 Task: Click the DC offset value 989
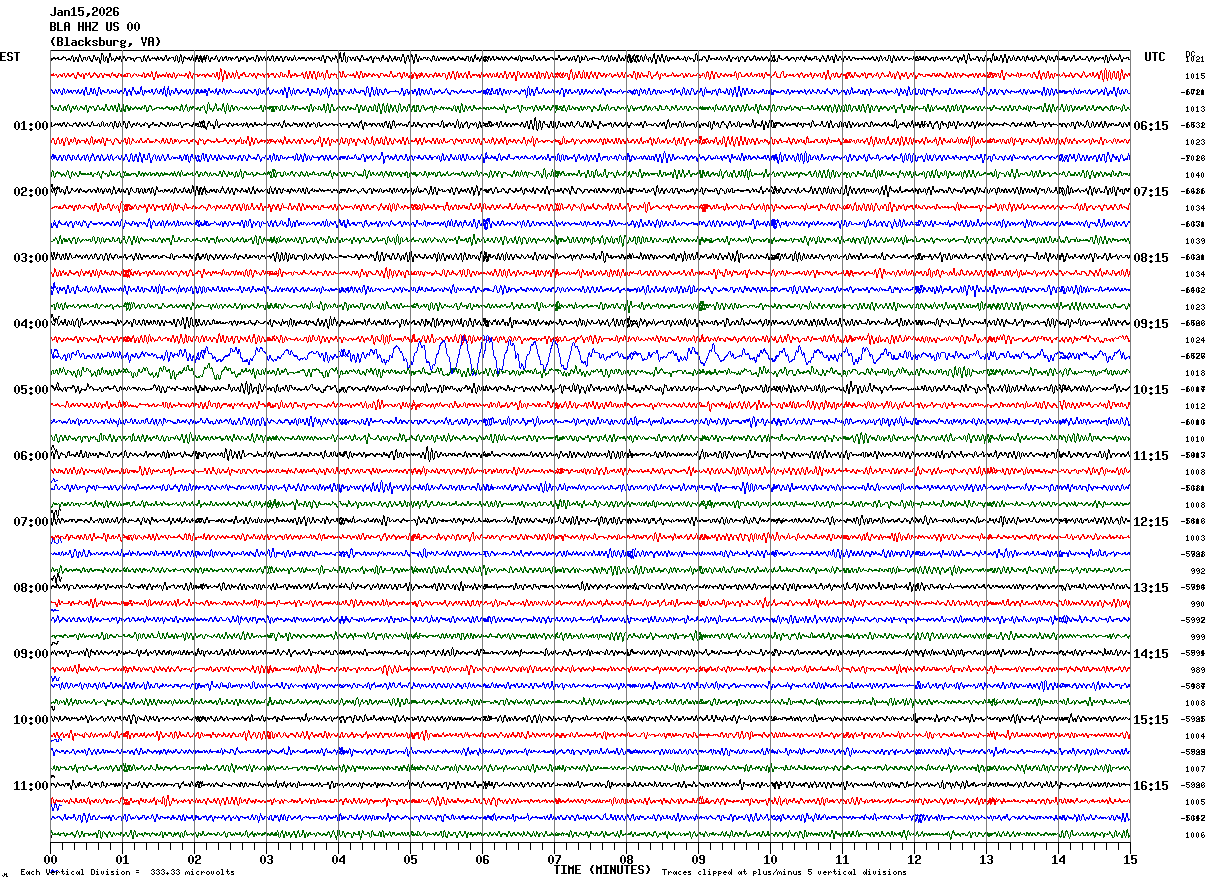point(1197,670)
